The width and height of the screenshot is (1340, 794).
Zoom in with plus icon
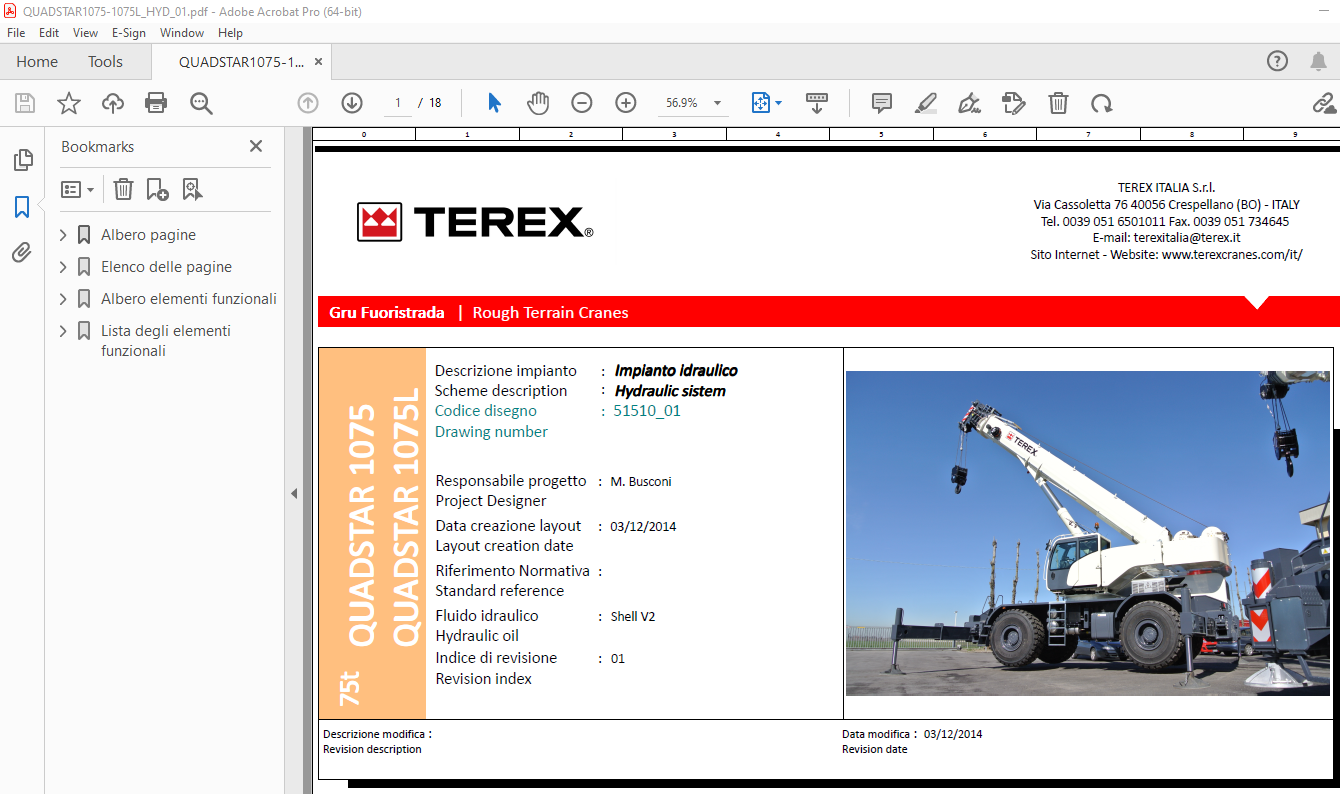pyautogui.click(x=626, y=103)
